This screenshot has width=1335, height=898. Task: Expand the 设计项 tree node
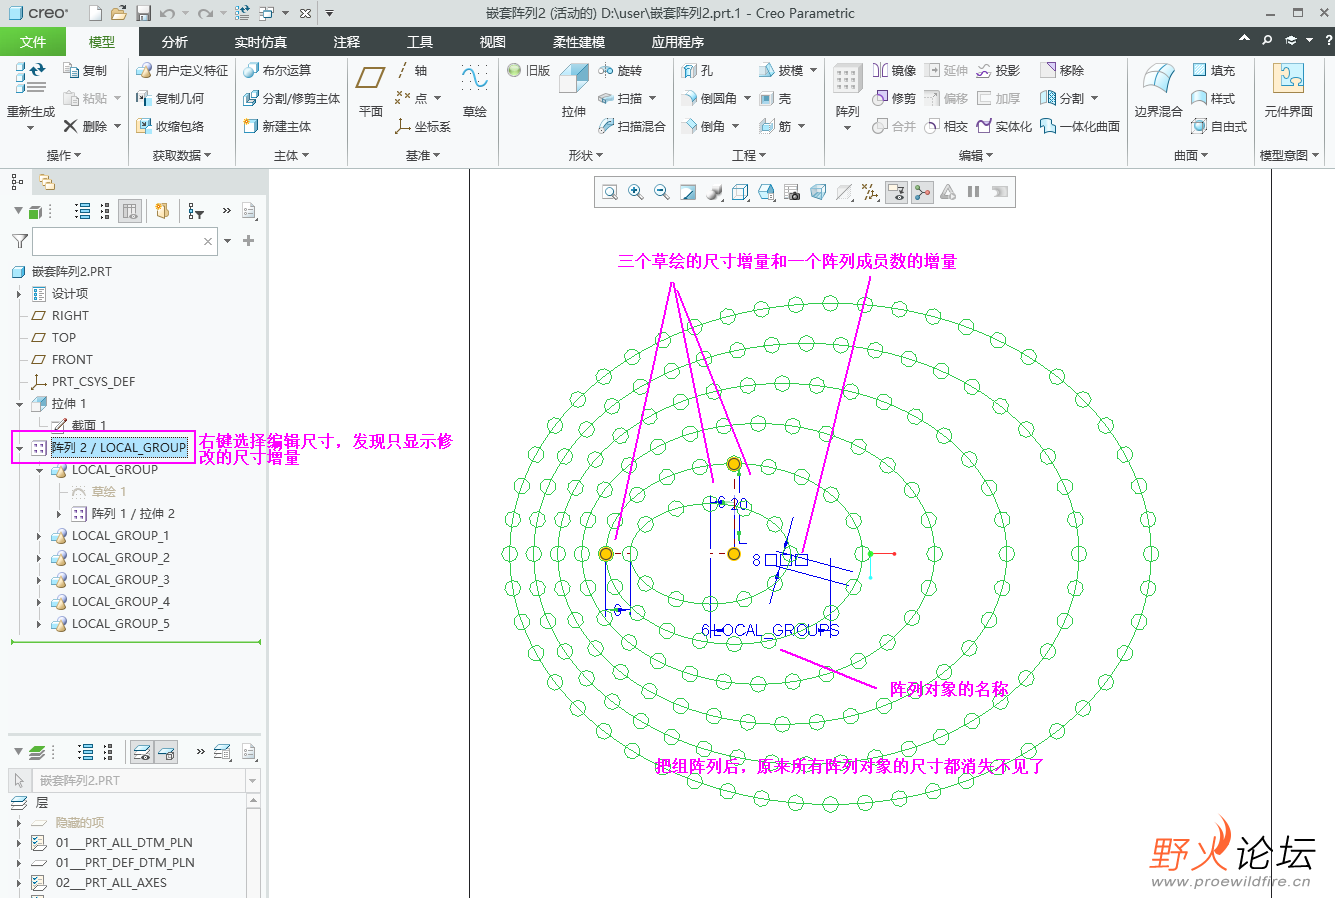pyautogui.click(x=19, y=294)
